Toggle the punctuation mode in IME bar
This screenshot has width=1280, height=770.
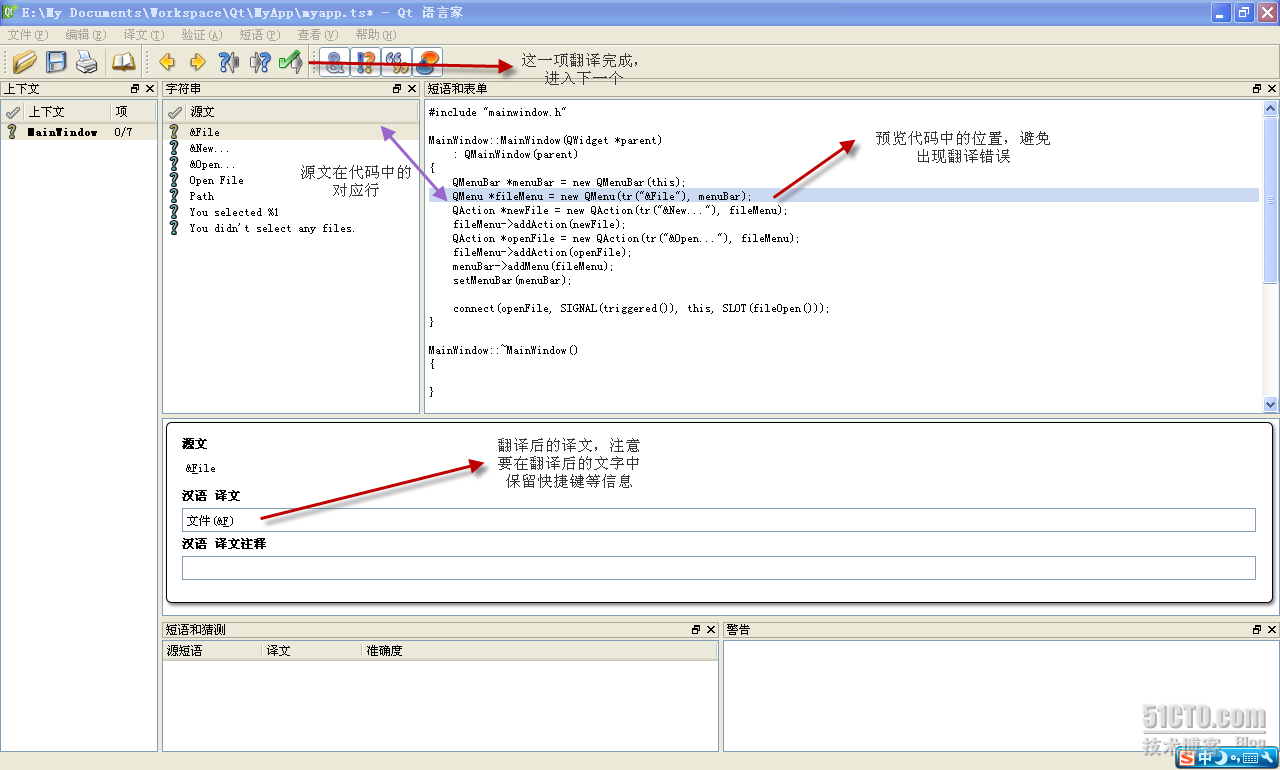1233,759
